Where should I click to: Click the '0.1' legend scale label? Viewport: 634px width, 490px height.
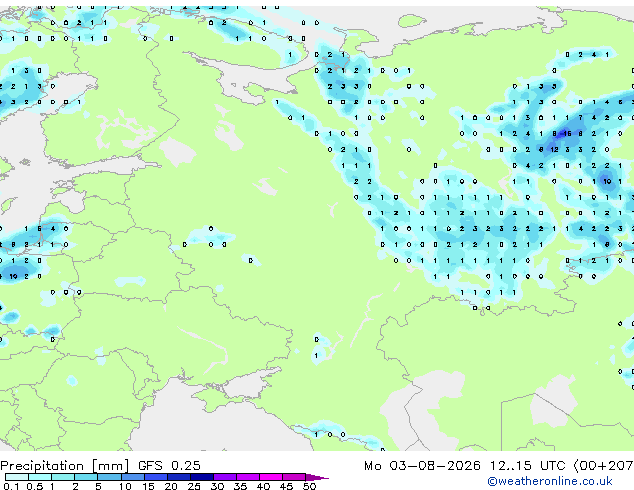click(x=11, y=486)
